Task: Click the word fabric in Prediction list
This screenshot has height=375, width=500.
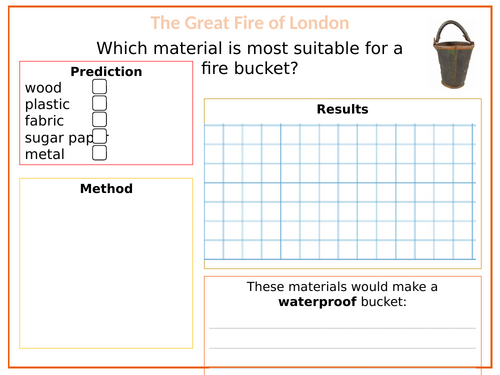Action: click(x=44, y=121)
